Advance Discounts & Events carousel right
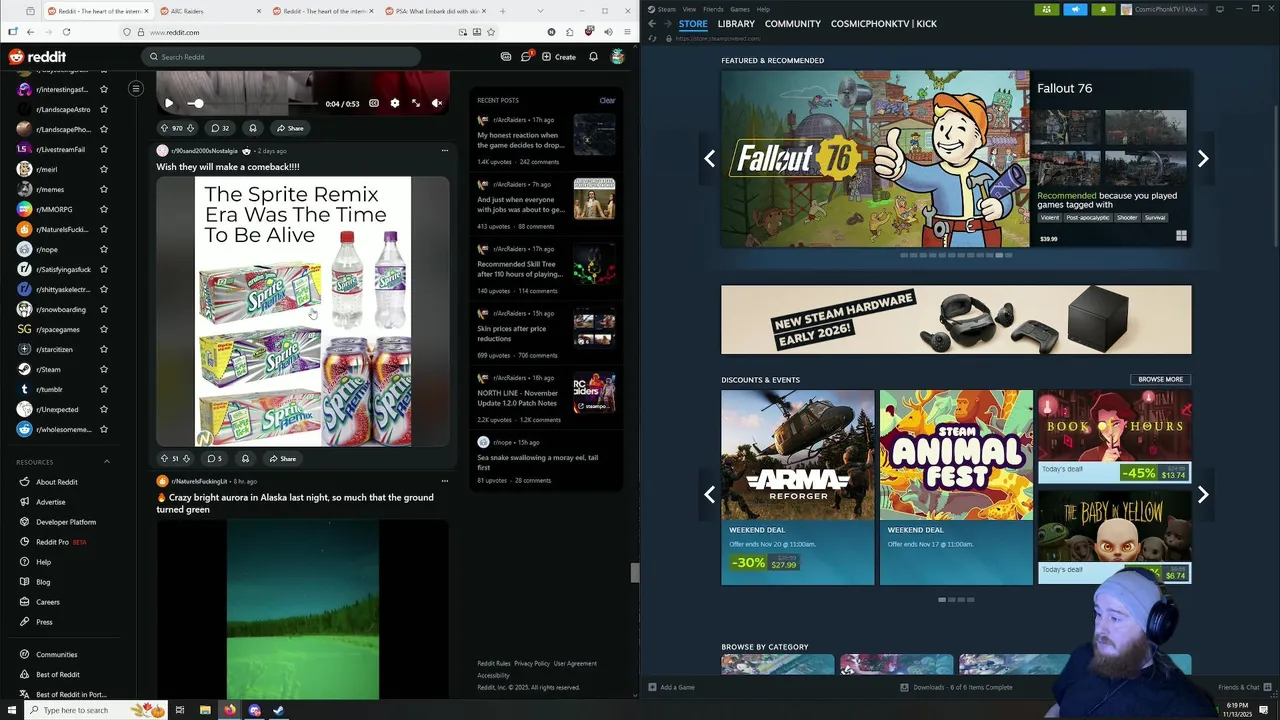 [x=1203, y=494]
